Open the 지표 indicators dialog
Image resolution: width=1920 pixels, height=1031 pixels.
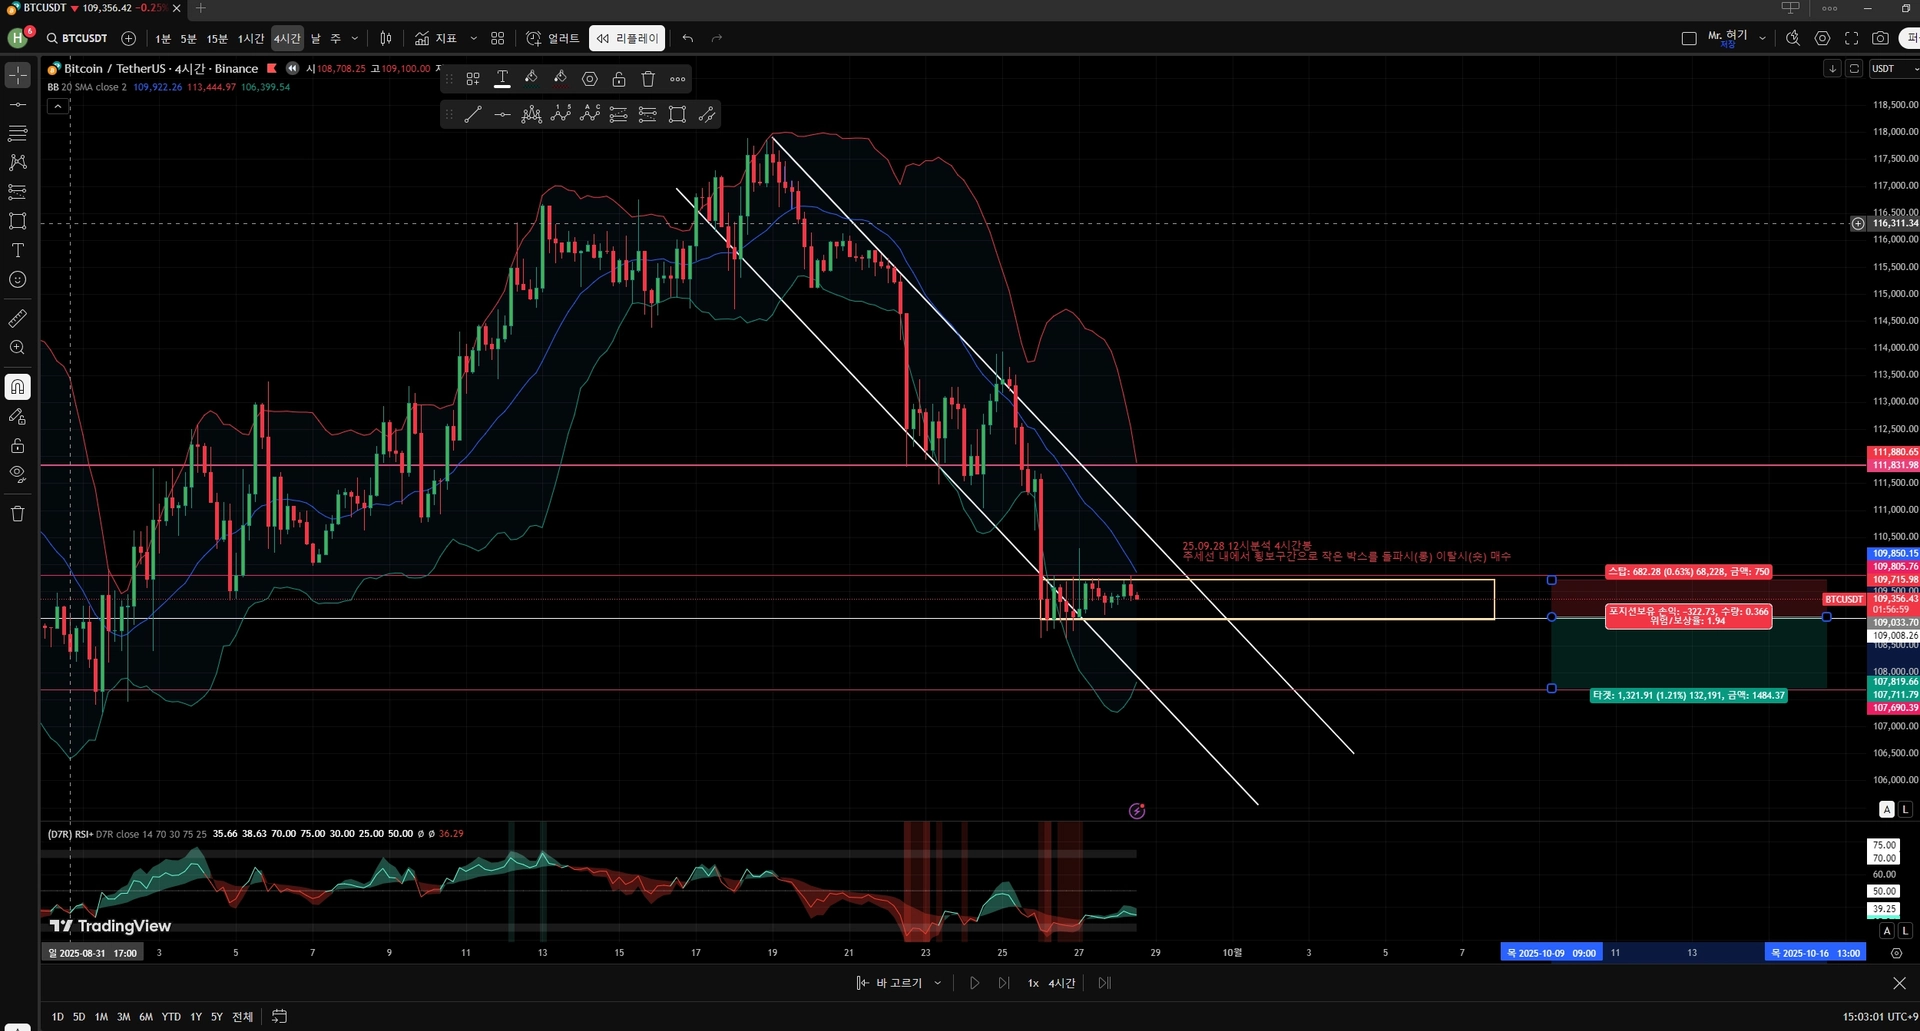coord(436,38)
